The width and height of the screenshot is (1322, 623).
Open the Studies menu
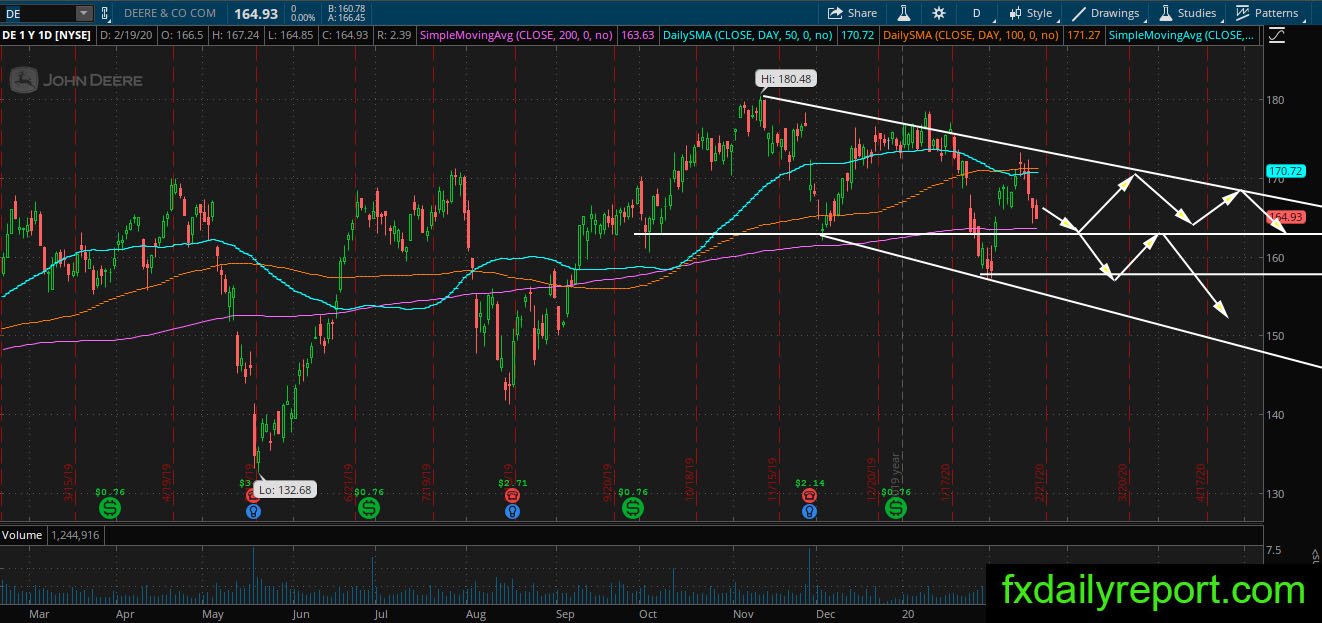pyautogui.click(x=1188, y=13)
